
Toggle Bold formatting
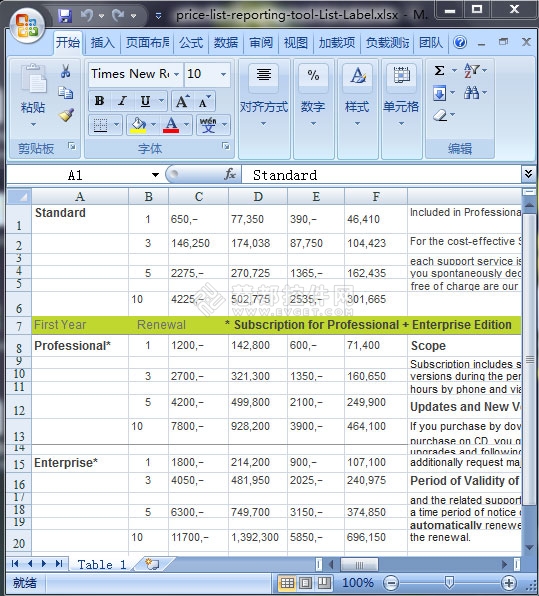(x=99, y=101)
